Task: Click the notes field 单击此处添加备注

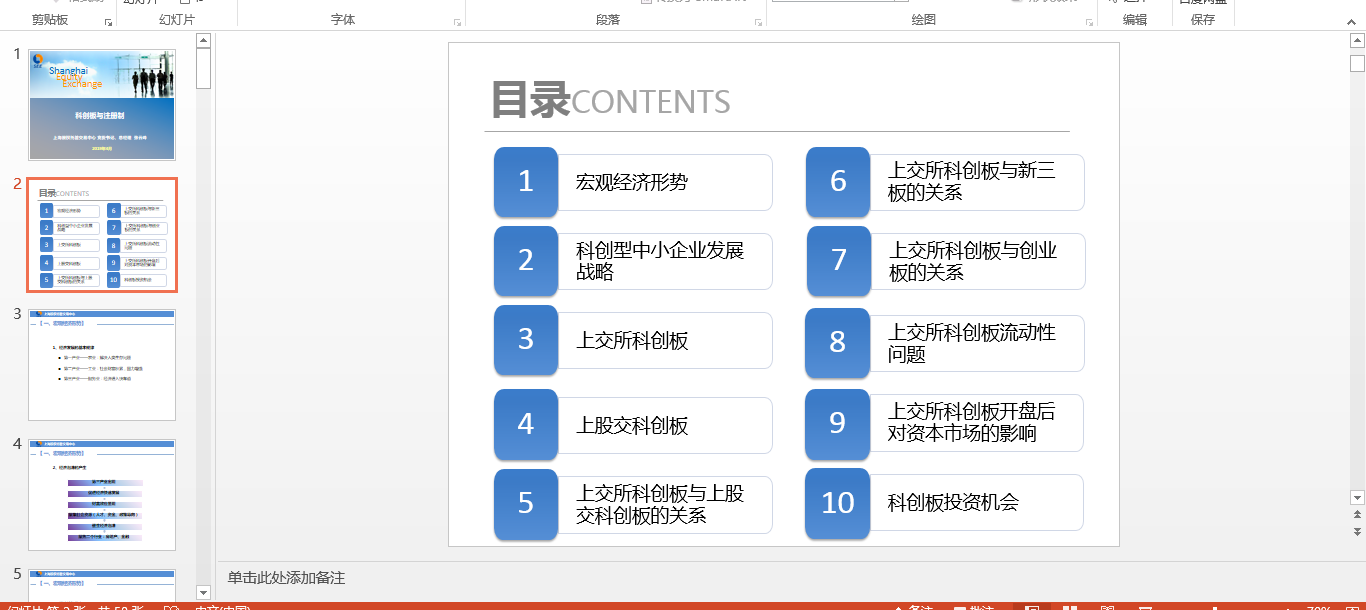Action: click(x=286, y=578)
